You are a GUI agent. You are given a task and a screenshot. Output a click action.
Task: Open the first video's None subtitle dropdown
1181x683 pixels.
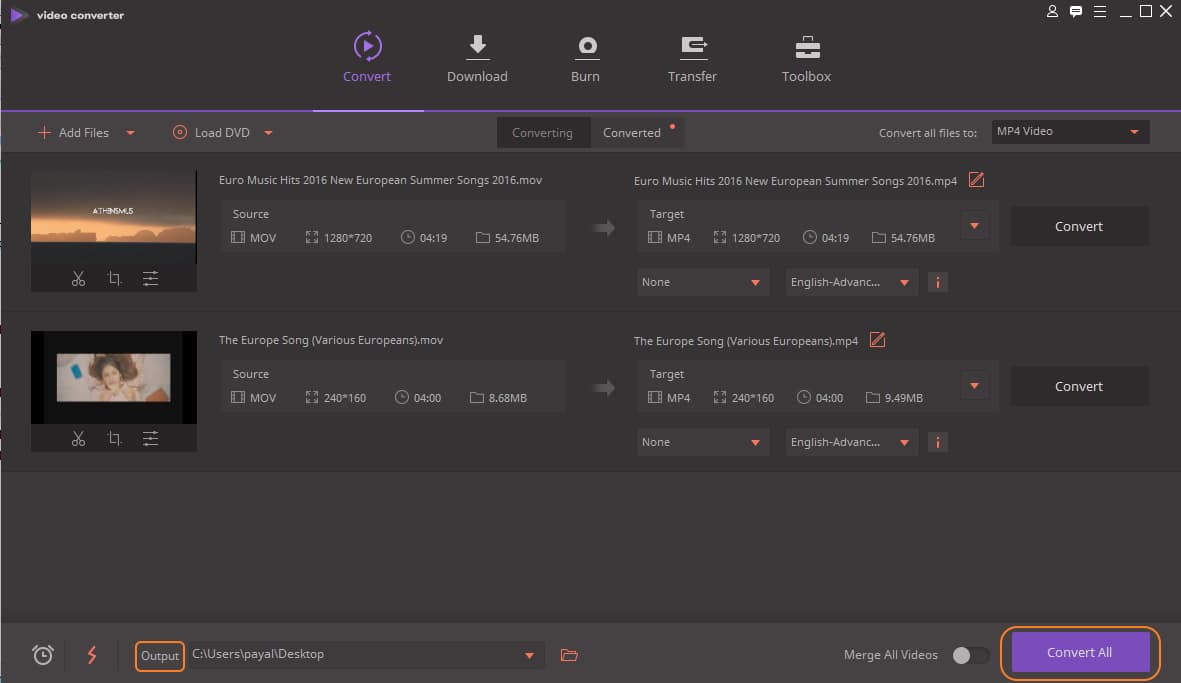pos(703,282)
